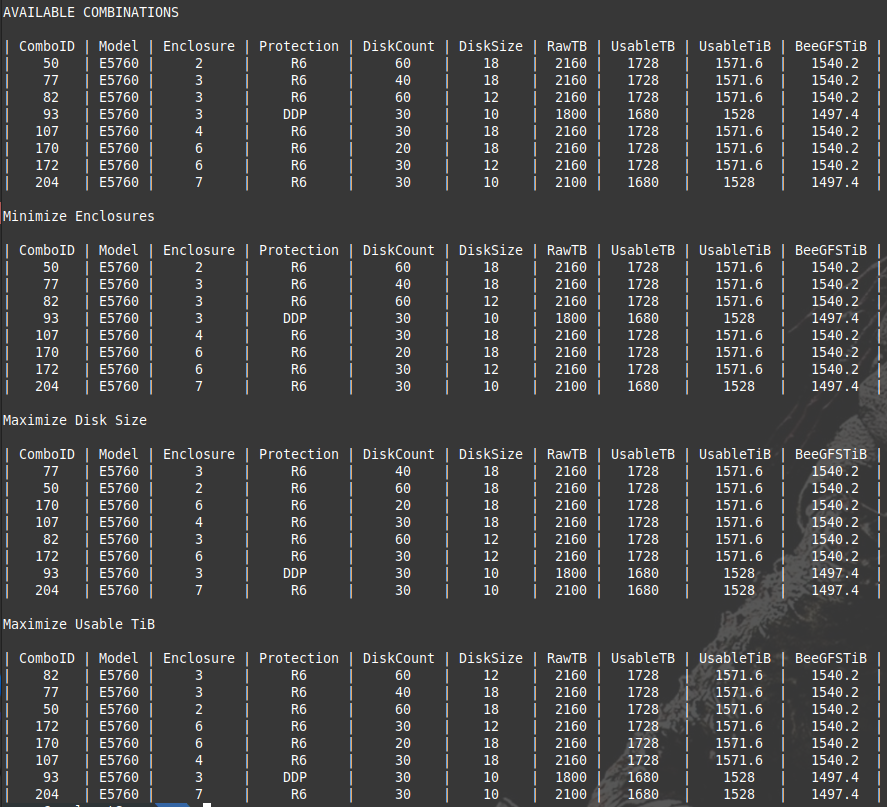Viewport: 887px width, 807px height.
Task: Click UsableTiB header of Maximize Usable TiB table
Action: coord(735,659)
